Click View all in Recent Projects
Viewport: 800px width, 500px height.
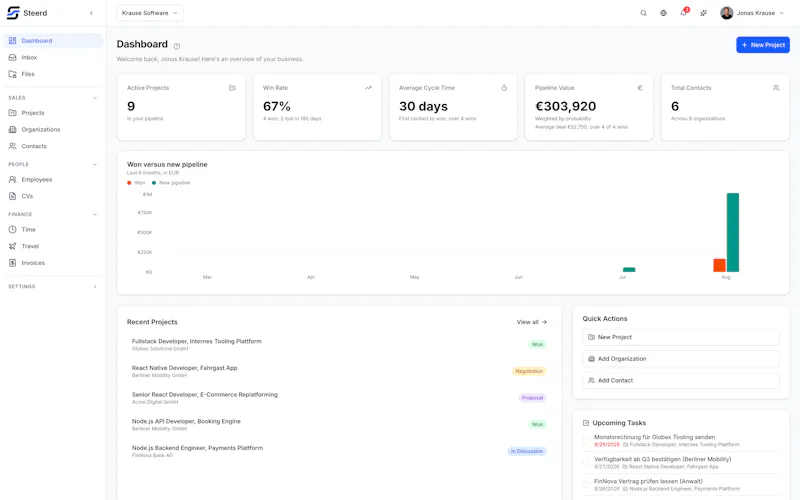532,322
